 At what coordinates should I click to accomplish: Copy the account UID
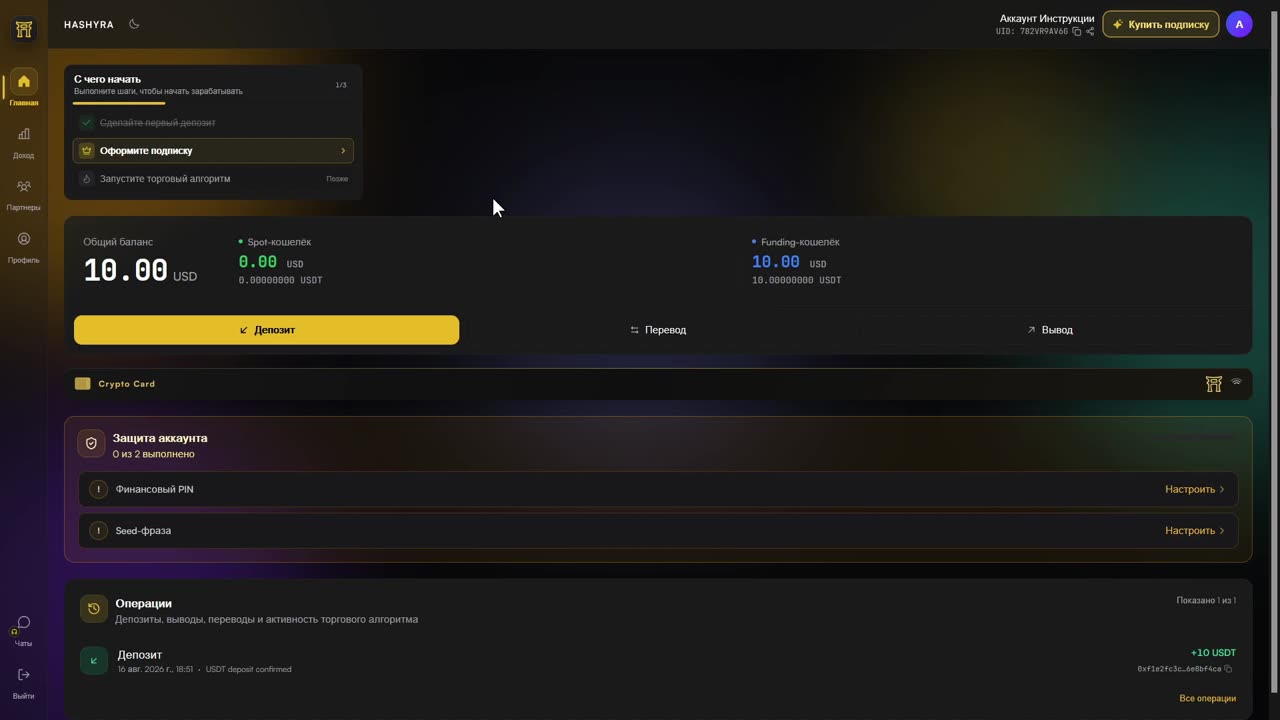pyautogui.click(x=1077, y=32)
